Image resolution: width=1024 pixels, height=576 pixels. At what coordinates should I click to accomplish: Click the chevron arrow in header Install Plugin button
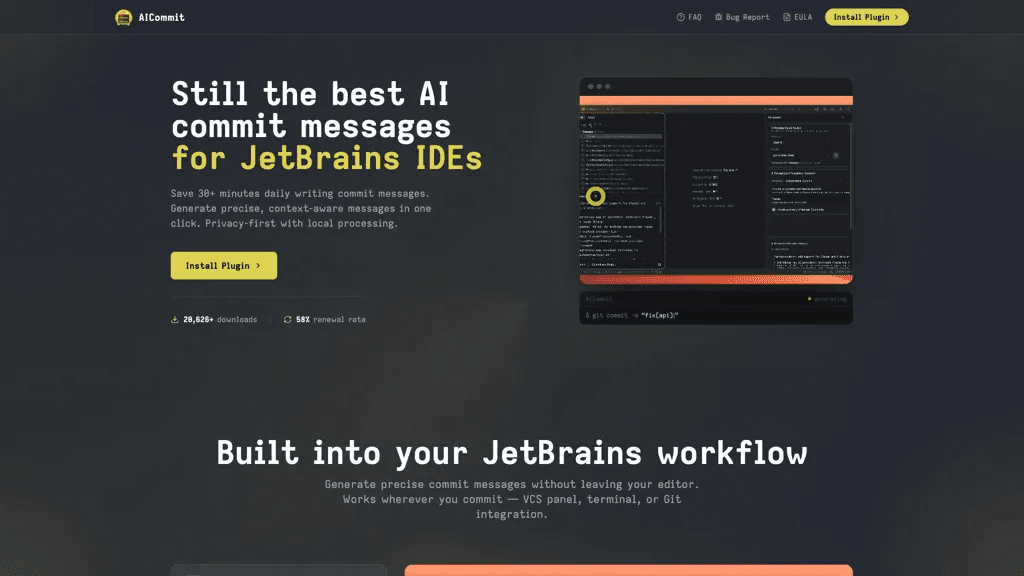tap(897, 17)
